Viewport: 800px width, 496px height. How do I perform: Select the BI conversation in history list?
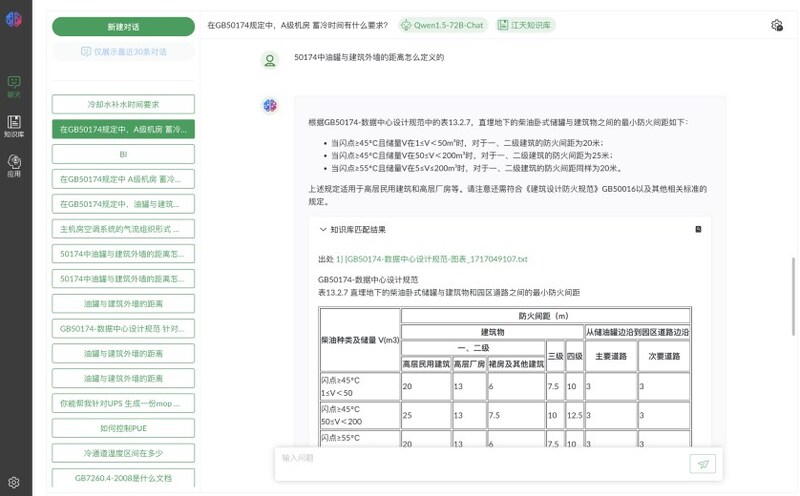123,154
